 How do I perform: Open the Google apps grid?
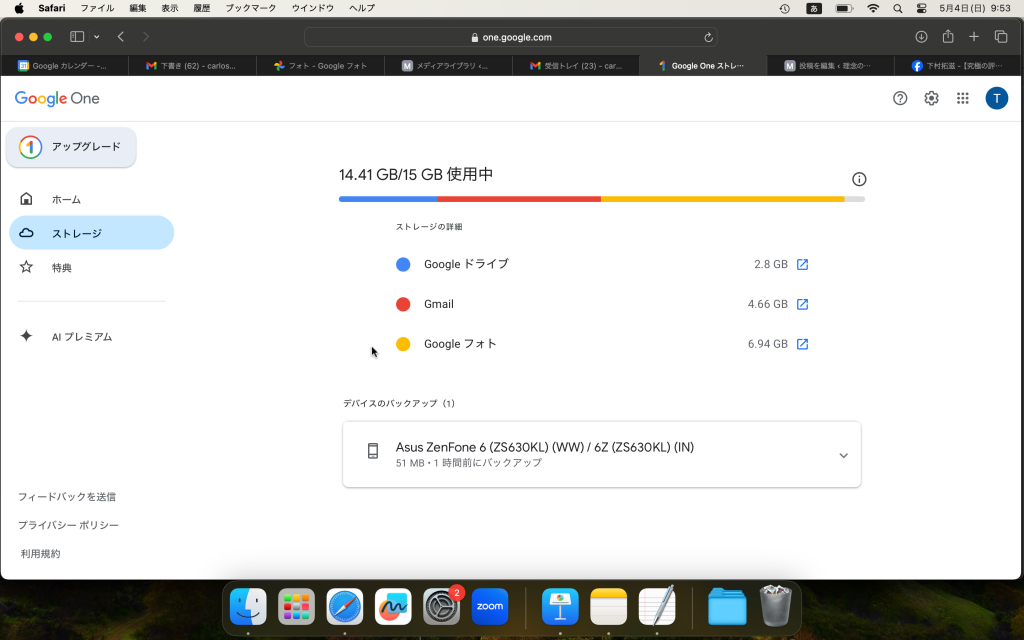[x=963, y=98]
